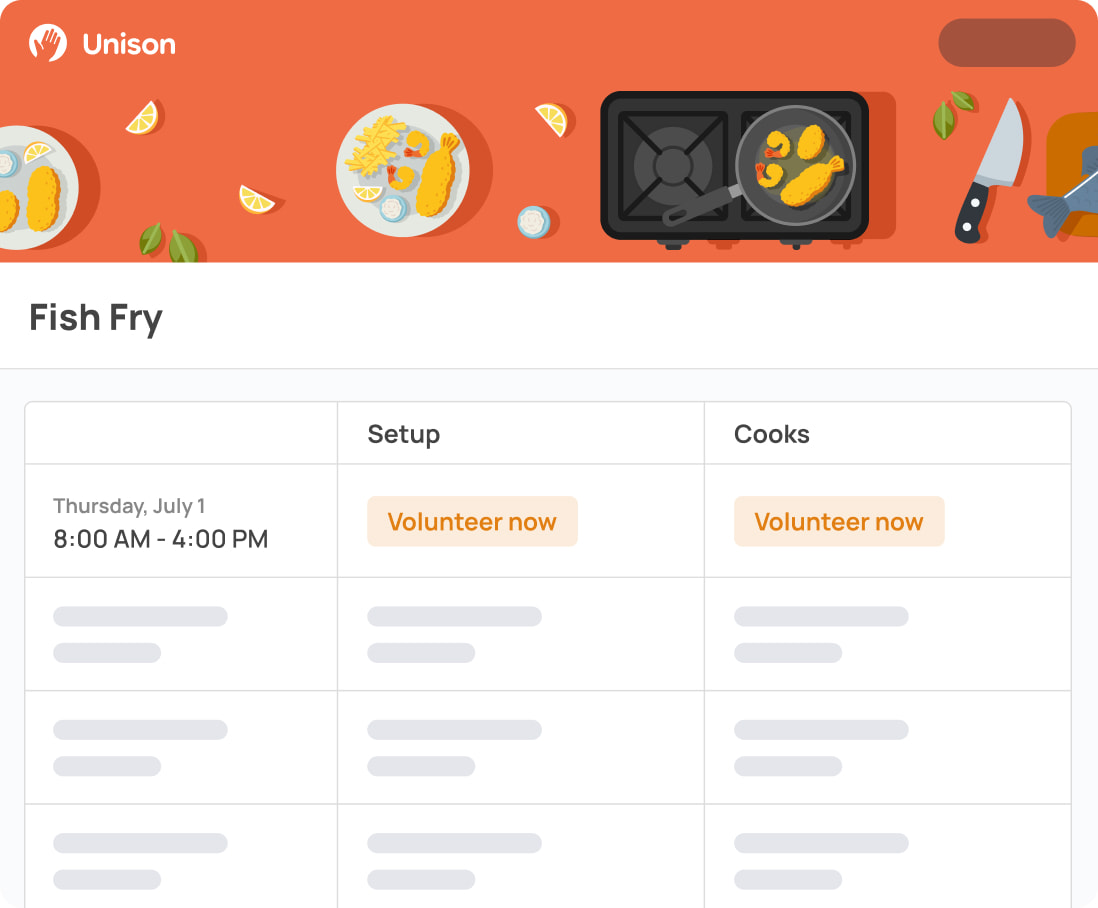Viewport: 1098px width, 908px height.
Task: Click the Unison hand logo icon
Action: click(48, 43)
